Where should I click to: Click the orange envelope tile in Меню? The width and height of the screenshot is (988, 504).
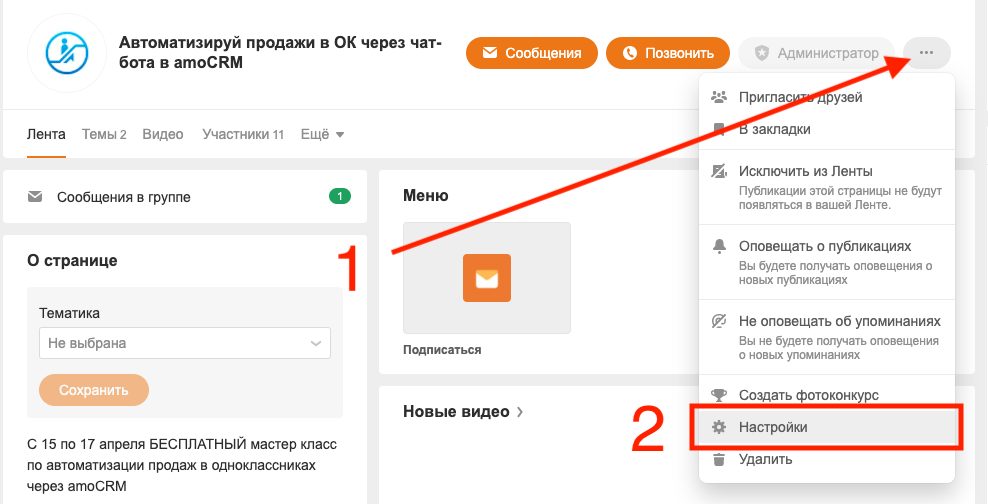486,278
